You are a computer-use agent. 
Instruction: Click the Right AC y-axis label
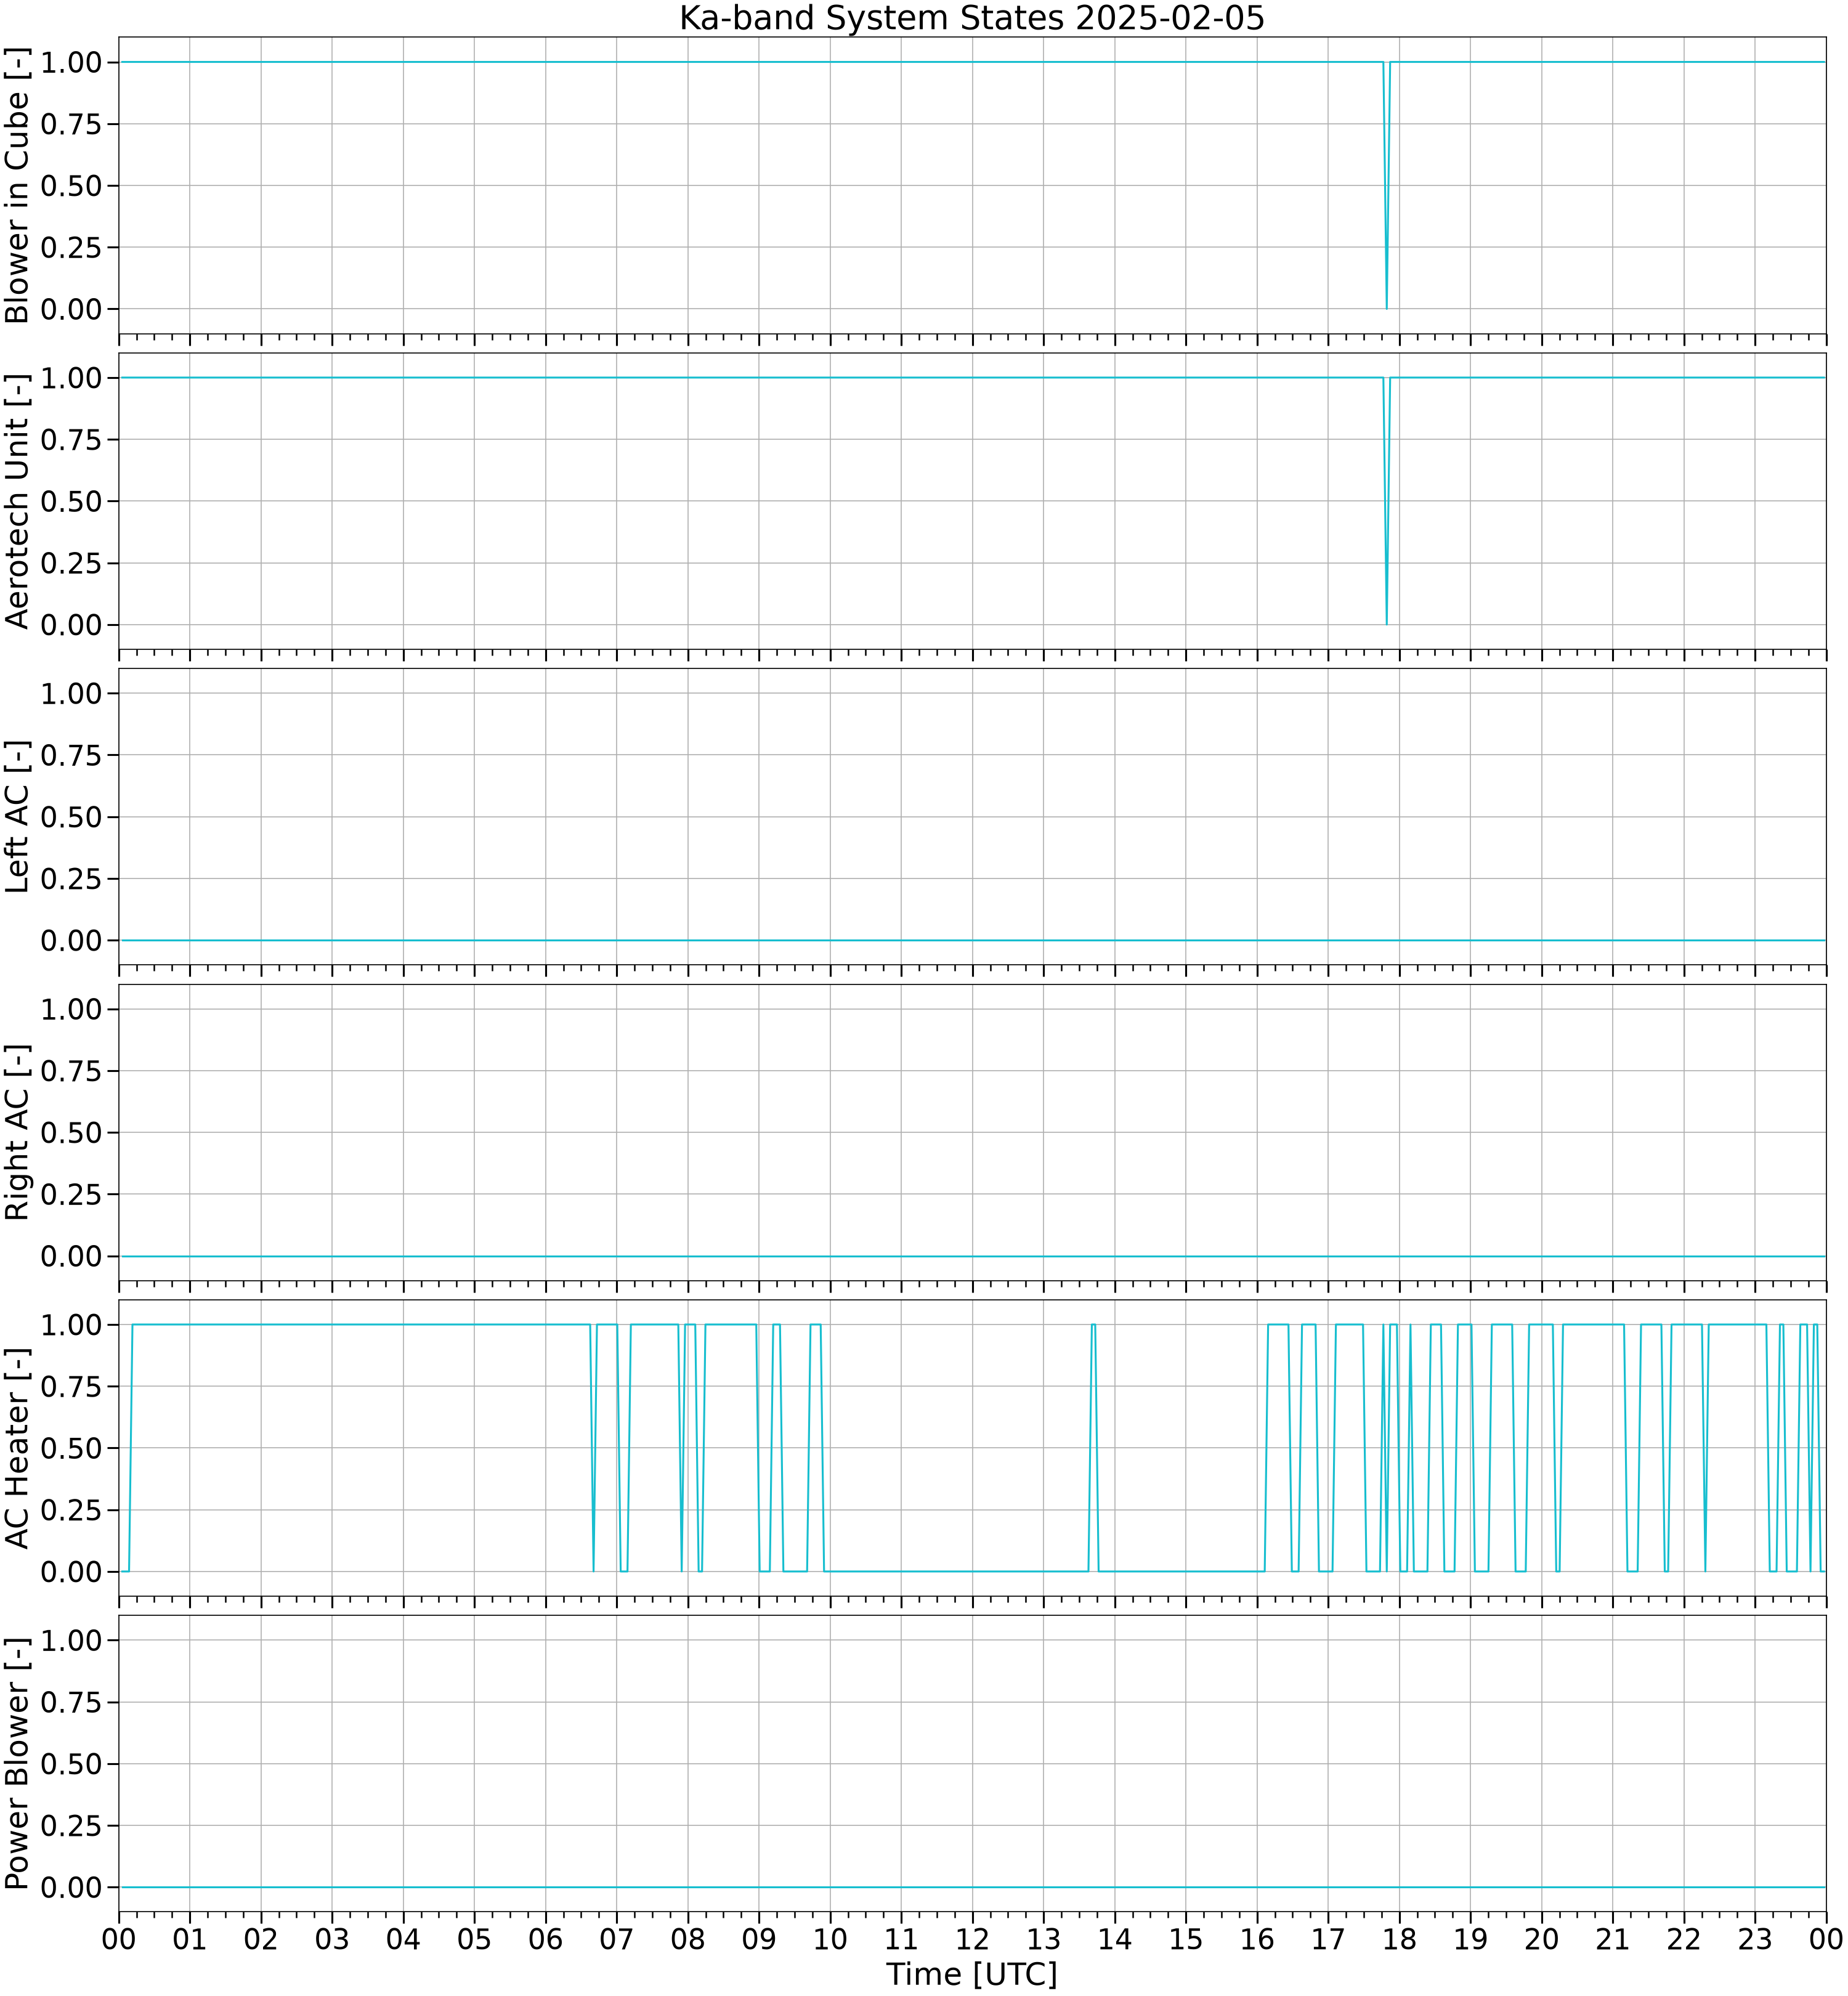coord(17,1132)
